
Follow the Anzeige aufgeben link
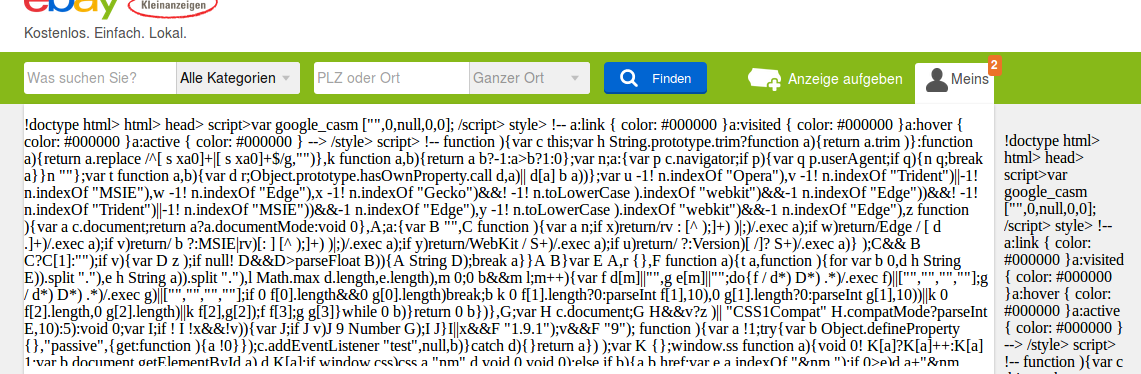[x=845, y=79]
